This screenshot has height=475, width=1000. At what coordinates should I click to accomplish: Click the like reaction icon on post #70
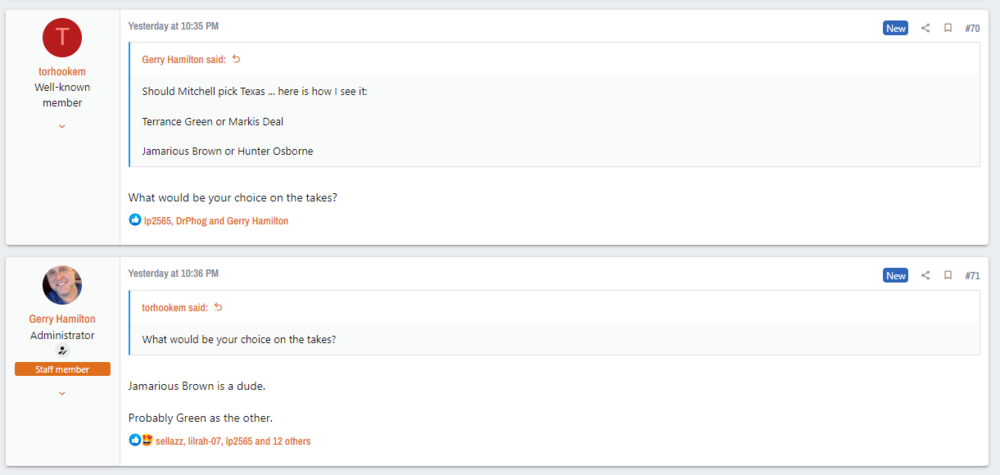point(135,220)
